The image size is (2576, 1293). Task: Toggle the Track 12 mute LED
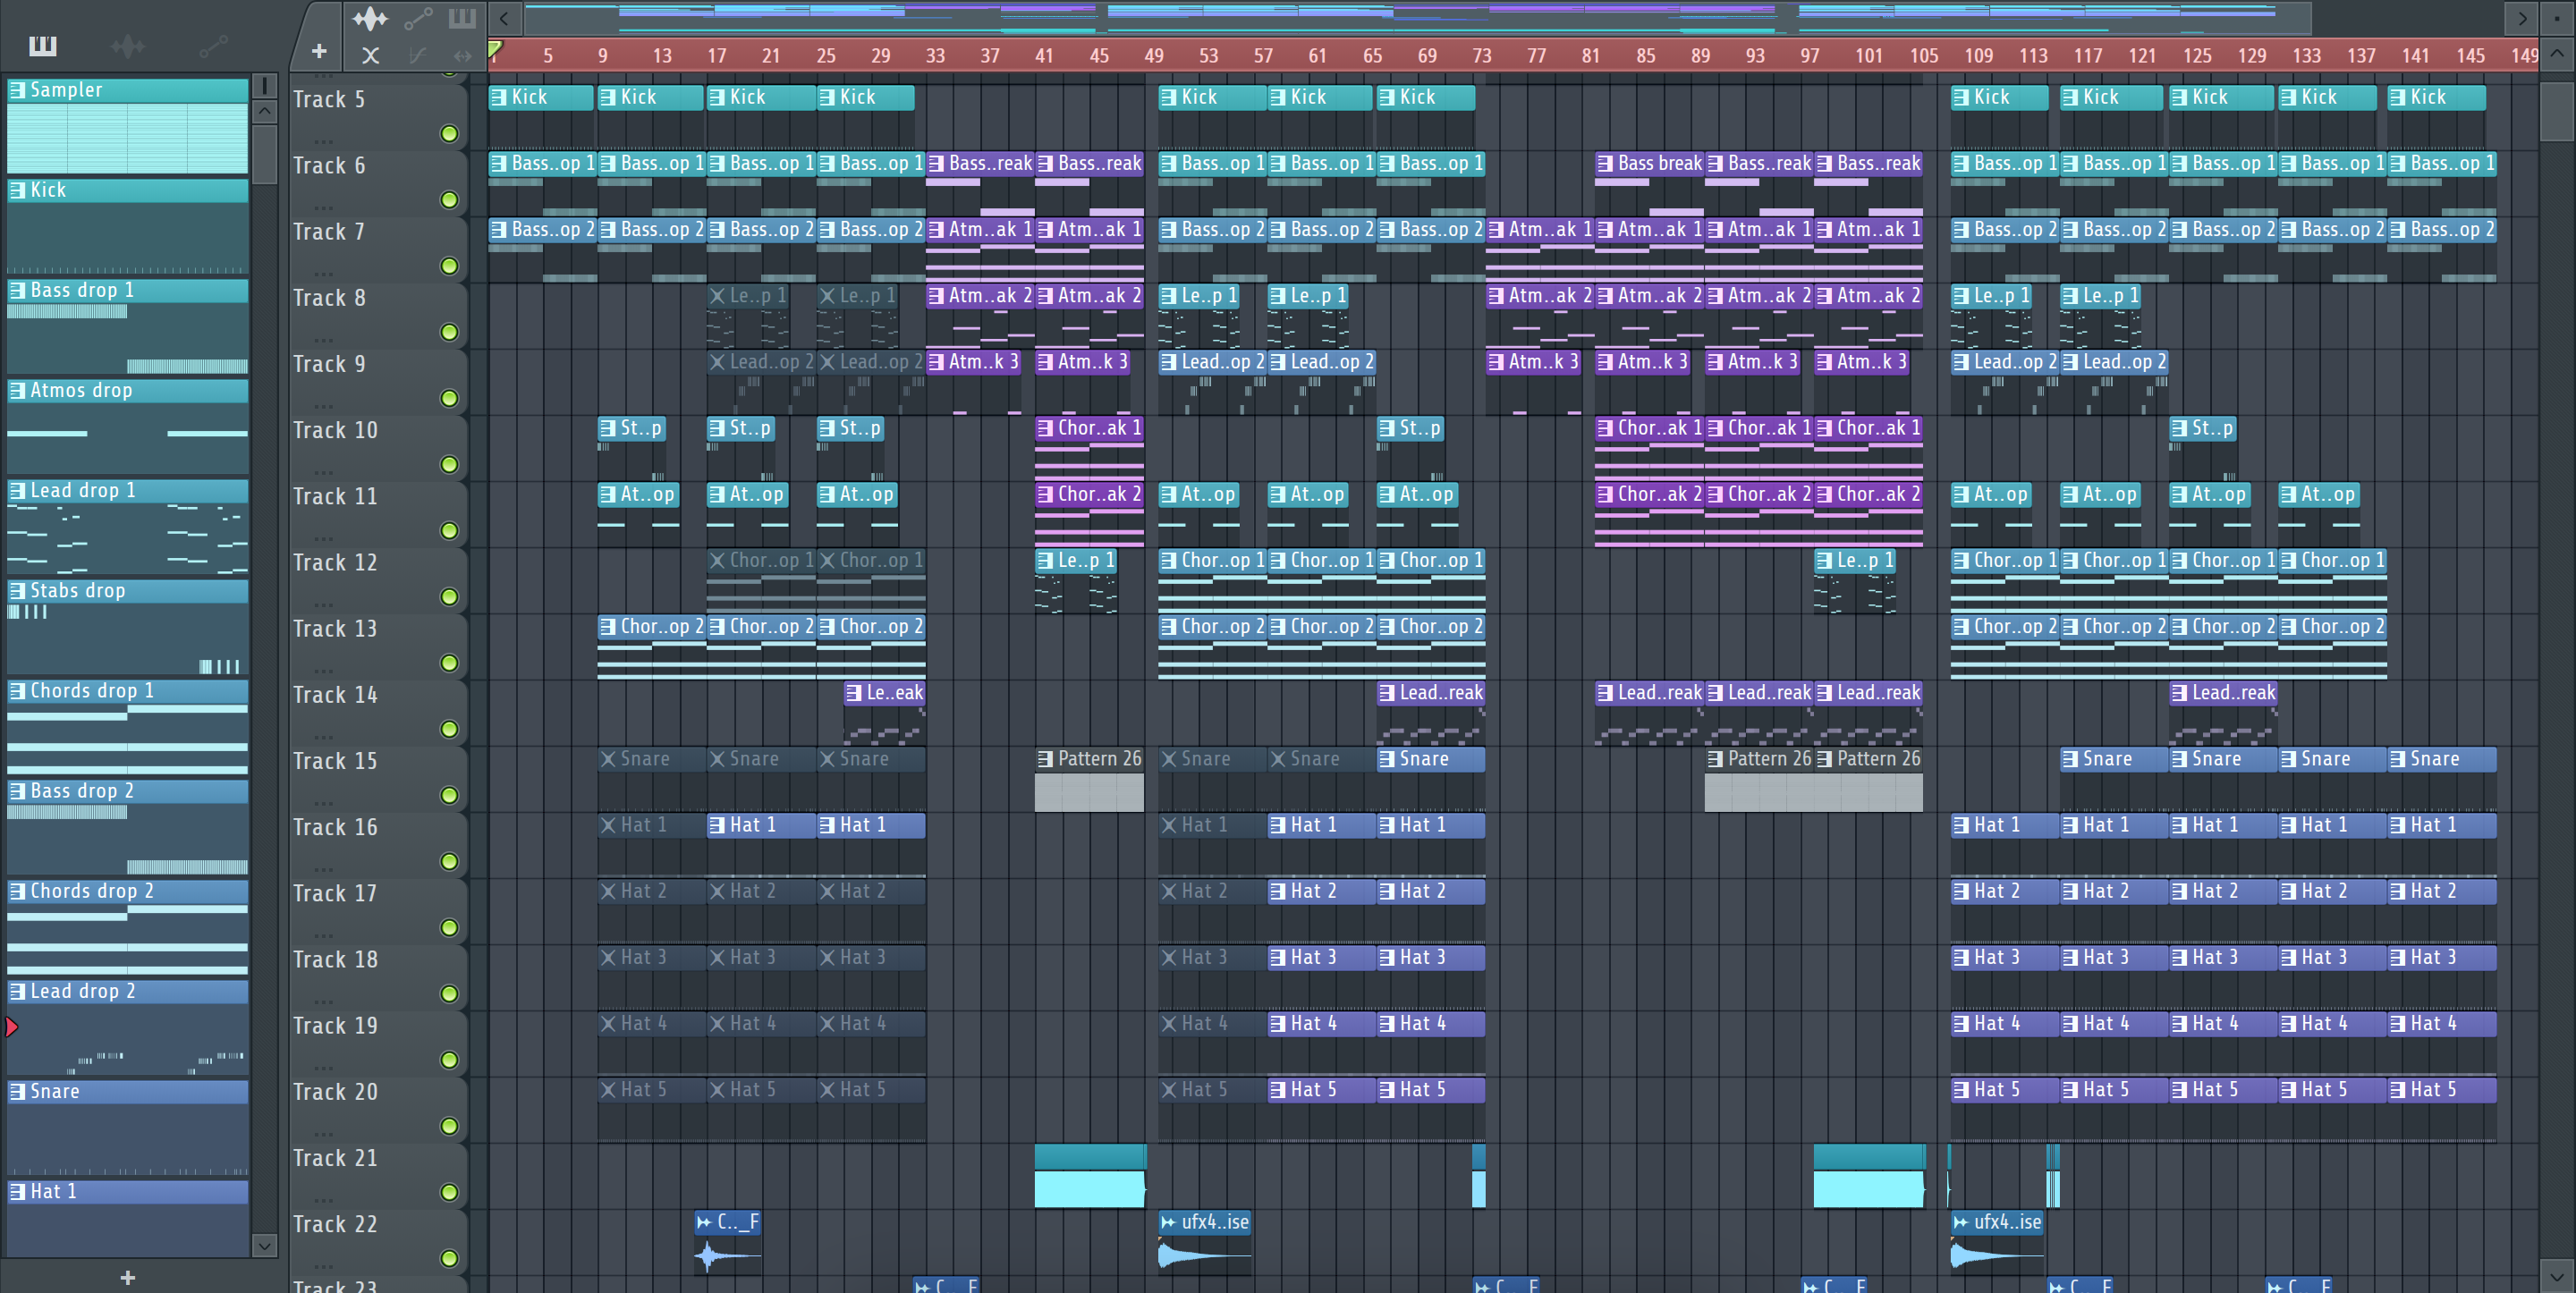[x=450, y=597]
